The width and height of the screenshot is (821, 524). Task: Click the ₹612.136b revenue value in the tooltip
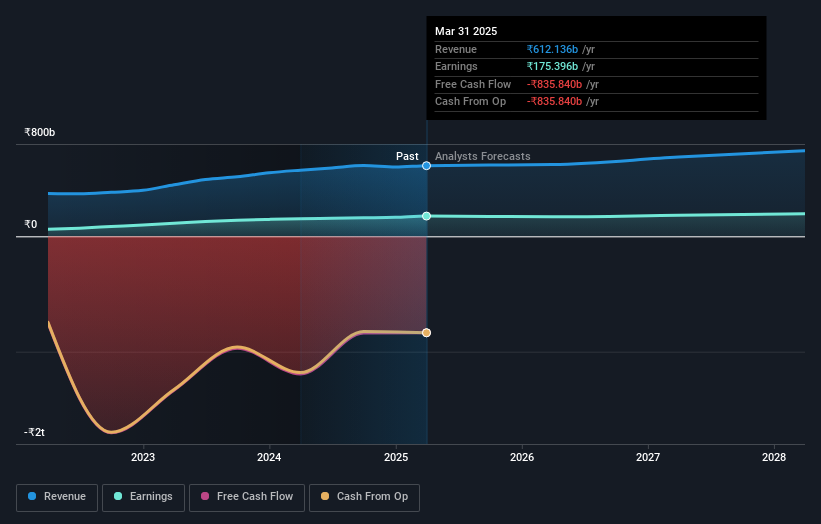point(552,49)
